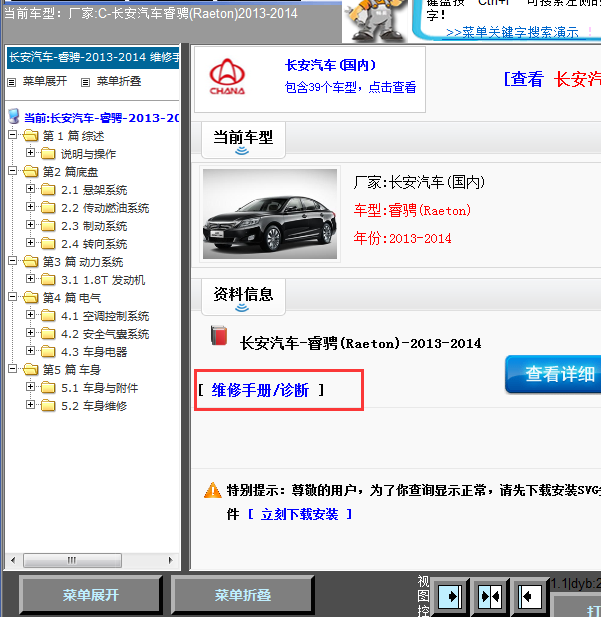Select 当前:长安汽车-睿骋 tree root node
Image resolution: width=601 pixels, height=617 pixels.
pos(102,118)
